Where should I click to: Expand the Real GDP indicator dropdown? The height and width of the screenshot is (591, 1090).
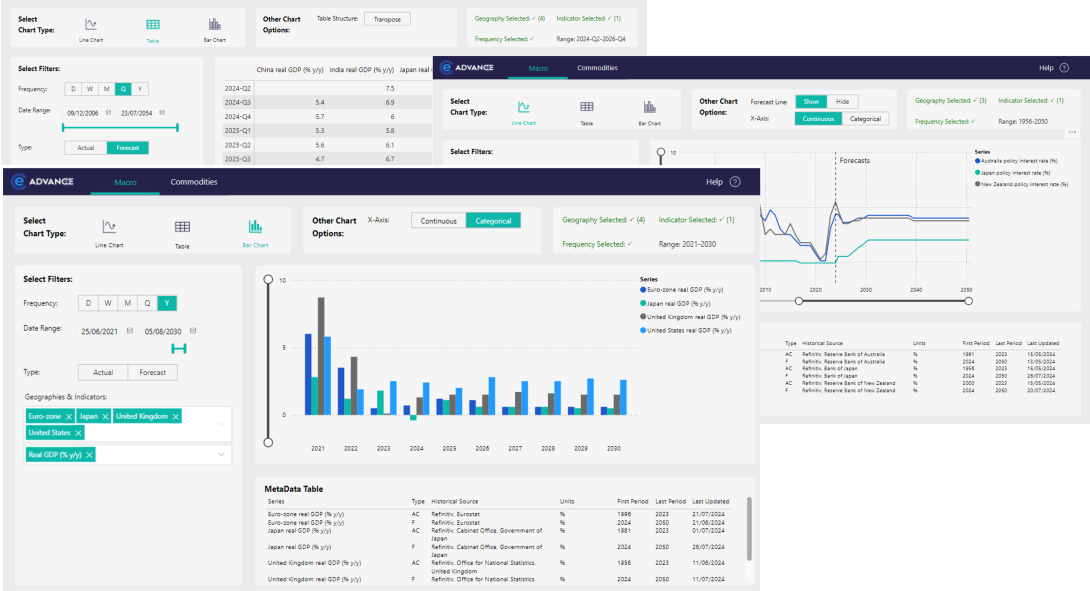(x=221, y=454)
